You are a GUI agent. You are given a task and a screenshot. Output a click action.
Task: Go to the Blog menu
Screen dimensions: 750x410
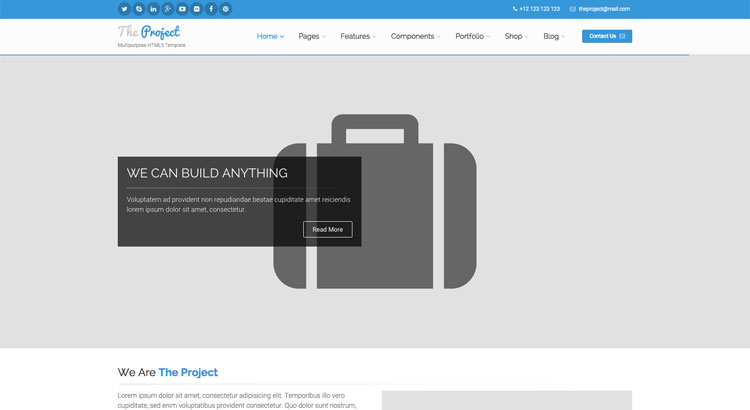554,36
